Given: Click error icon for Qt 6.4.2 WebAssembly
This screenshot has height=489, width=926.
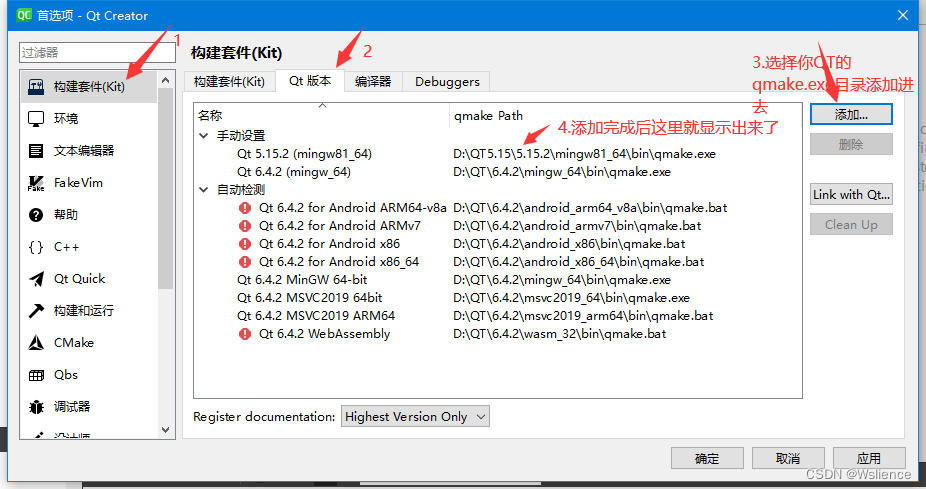Looking at the screenshot, I should pyautogui.click(x=244, y=334).
